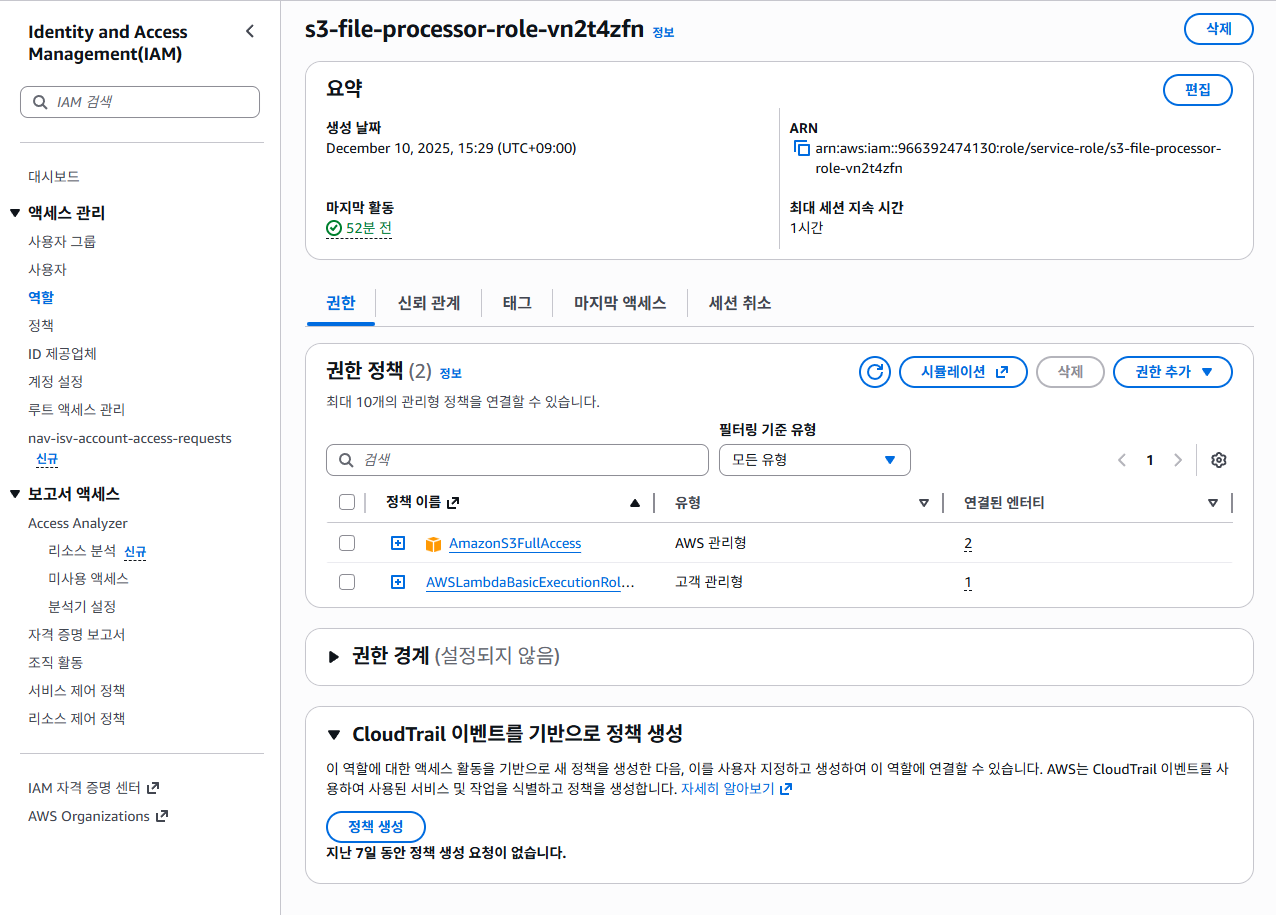Switch to the 태그 tab
The width and height of the screenshot is (1276, 915).
(x=517, y=303)
